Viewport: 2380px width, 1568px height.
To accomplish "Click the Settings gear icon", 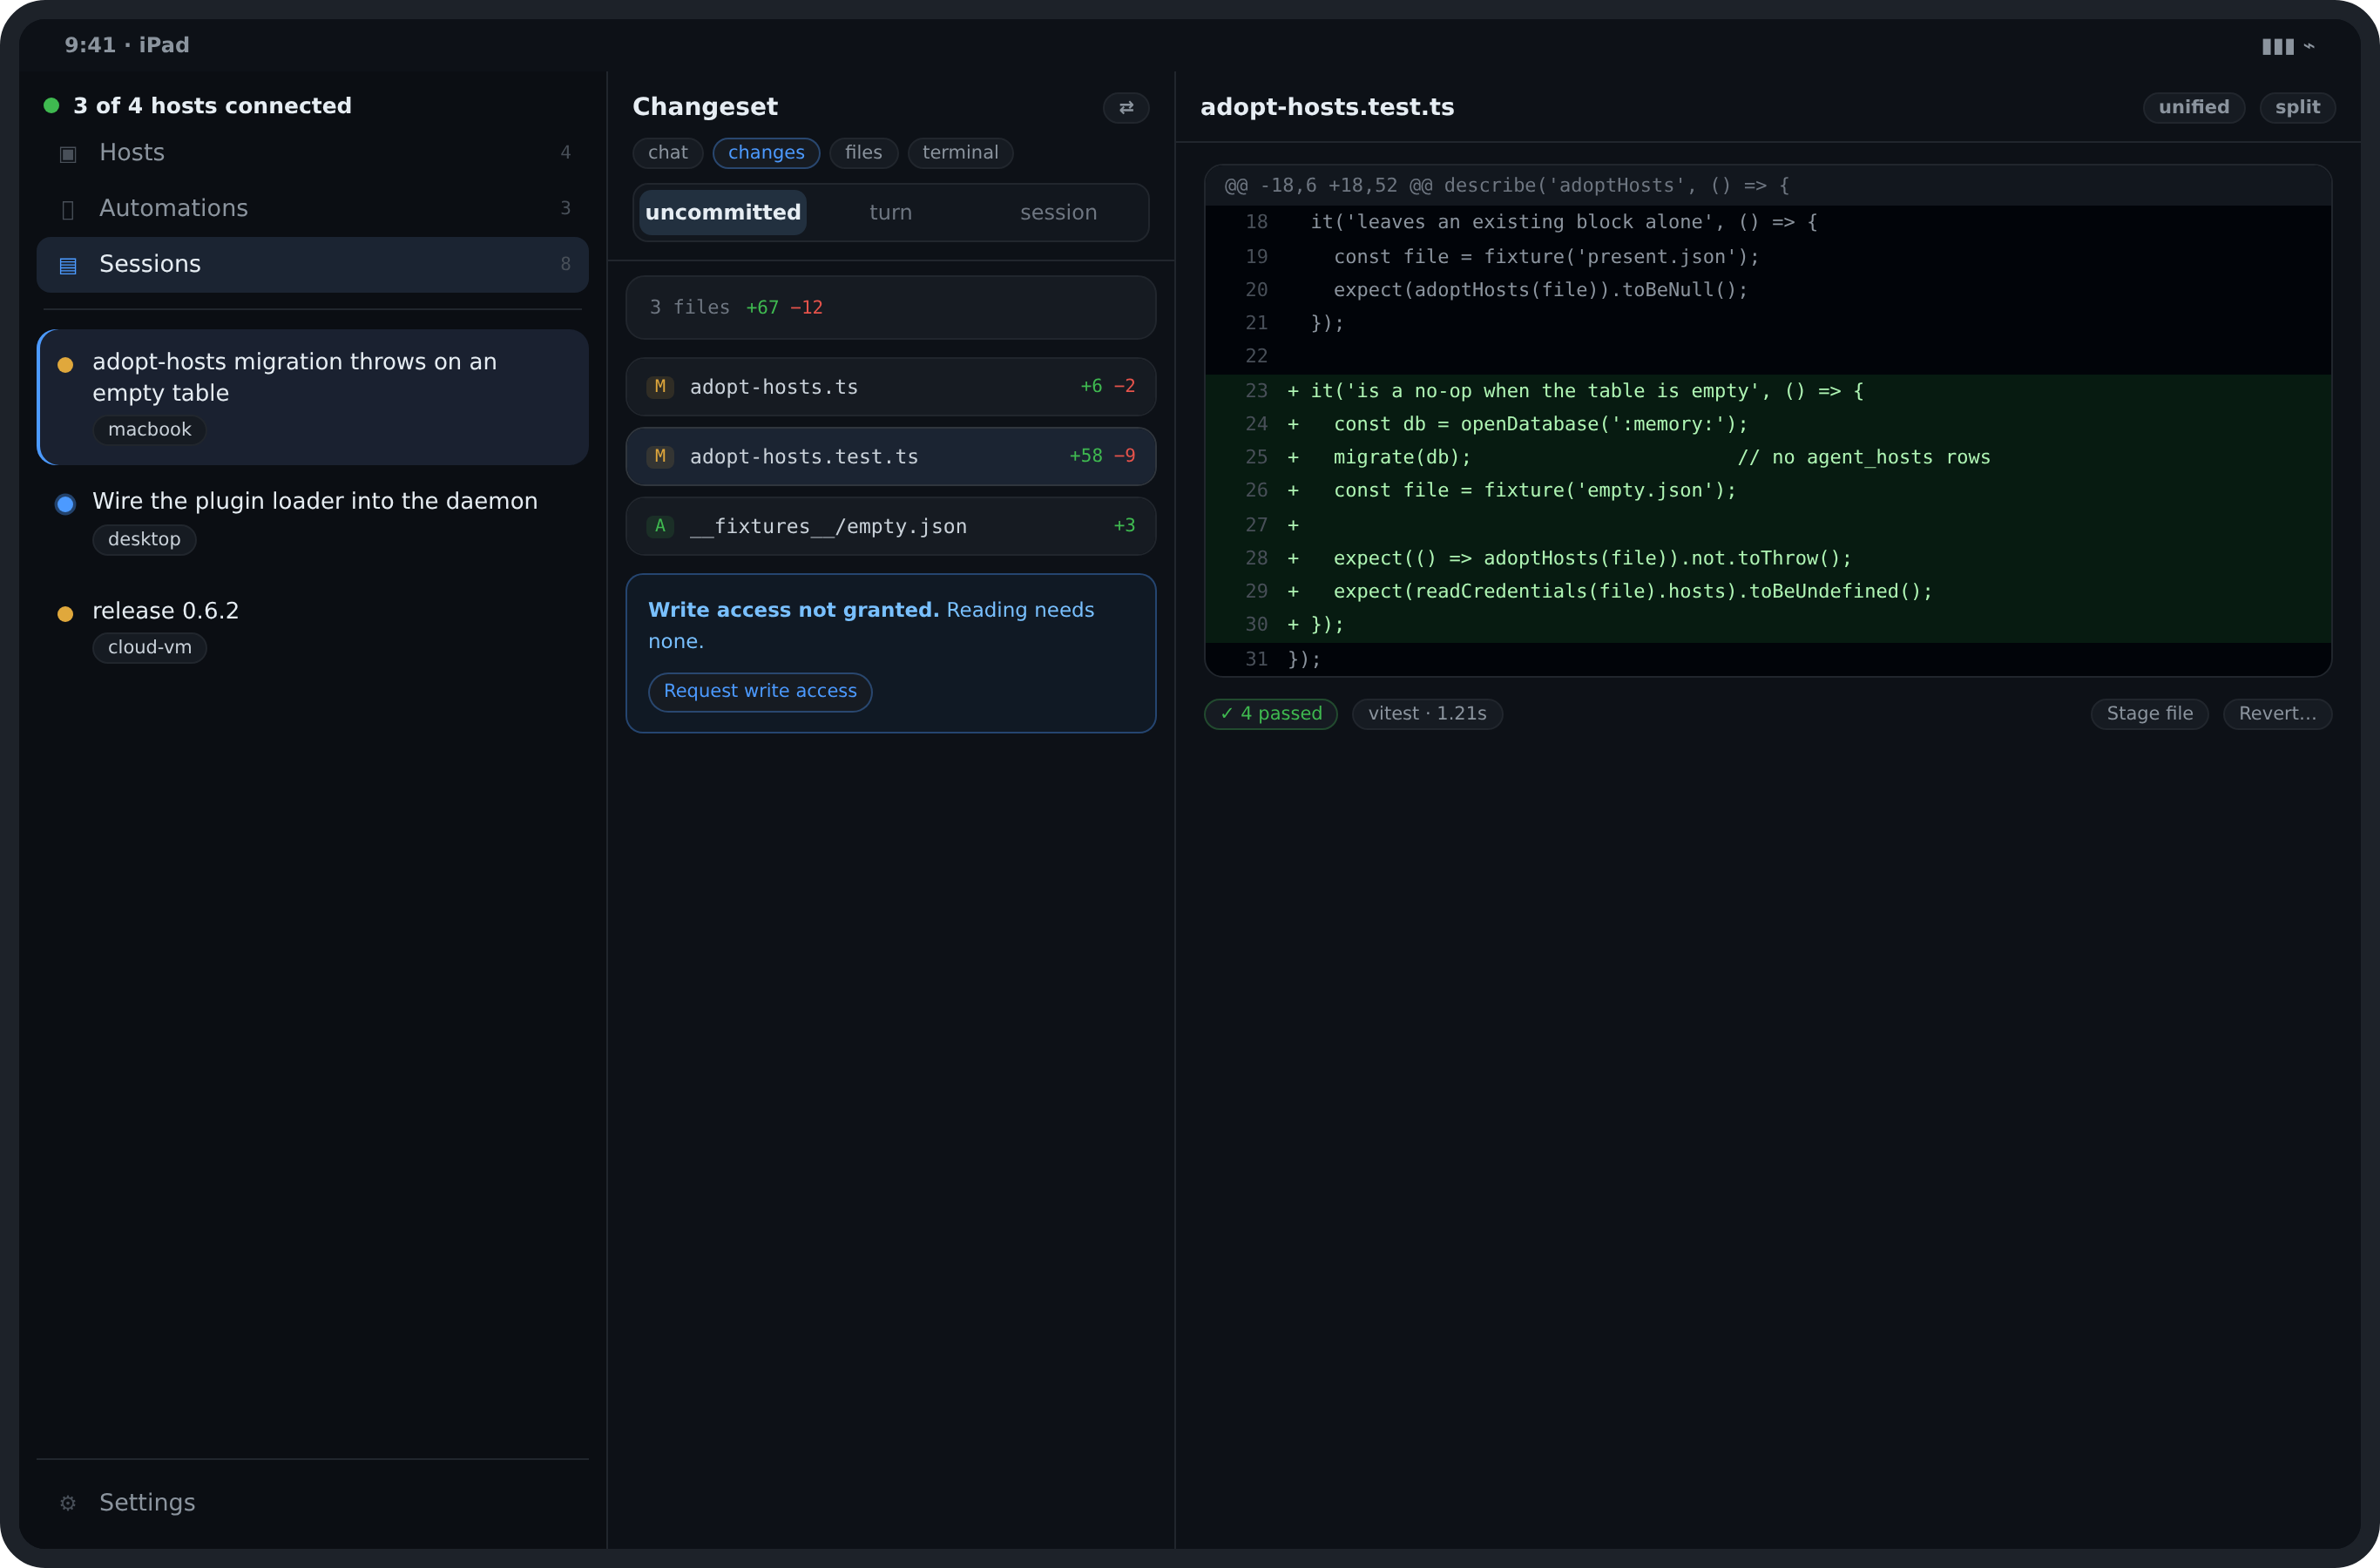I will (x=68, y=1503).
